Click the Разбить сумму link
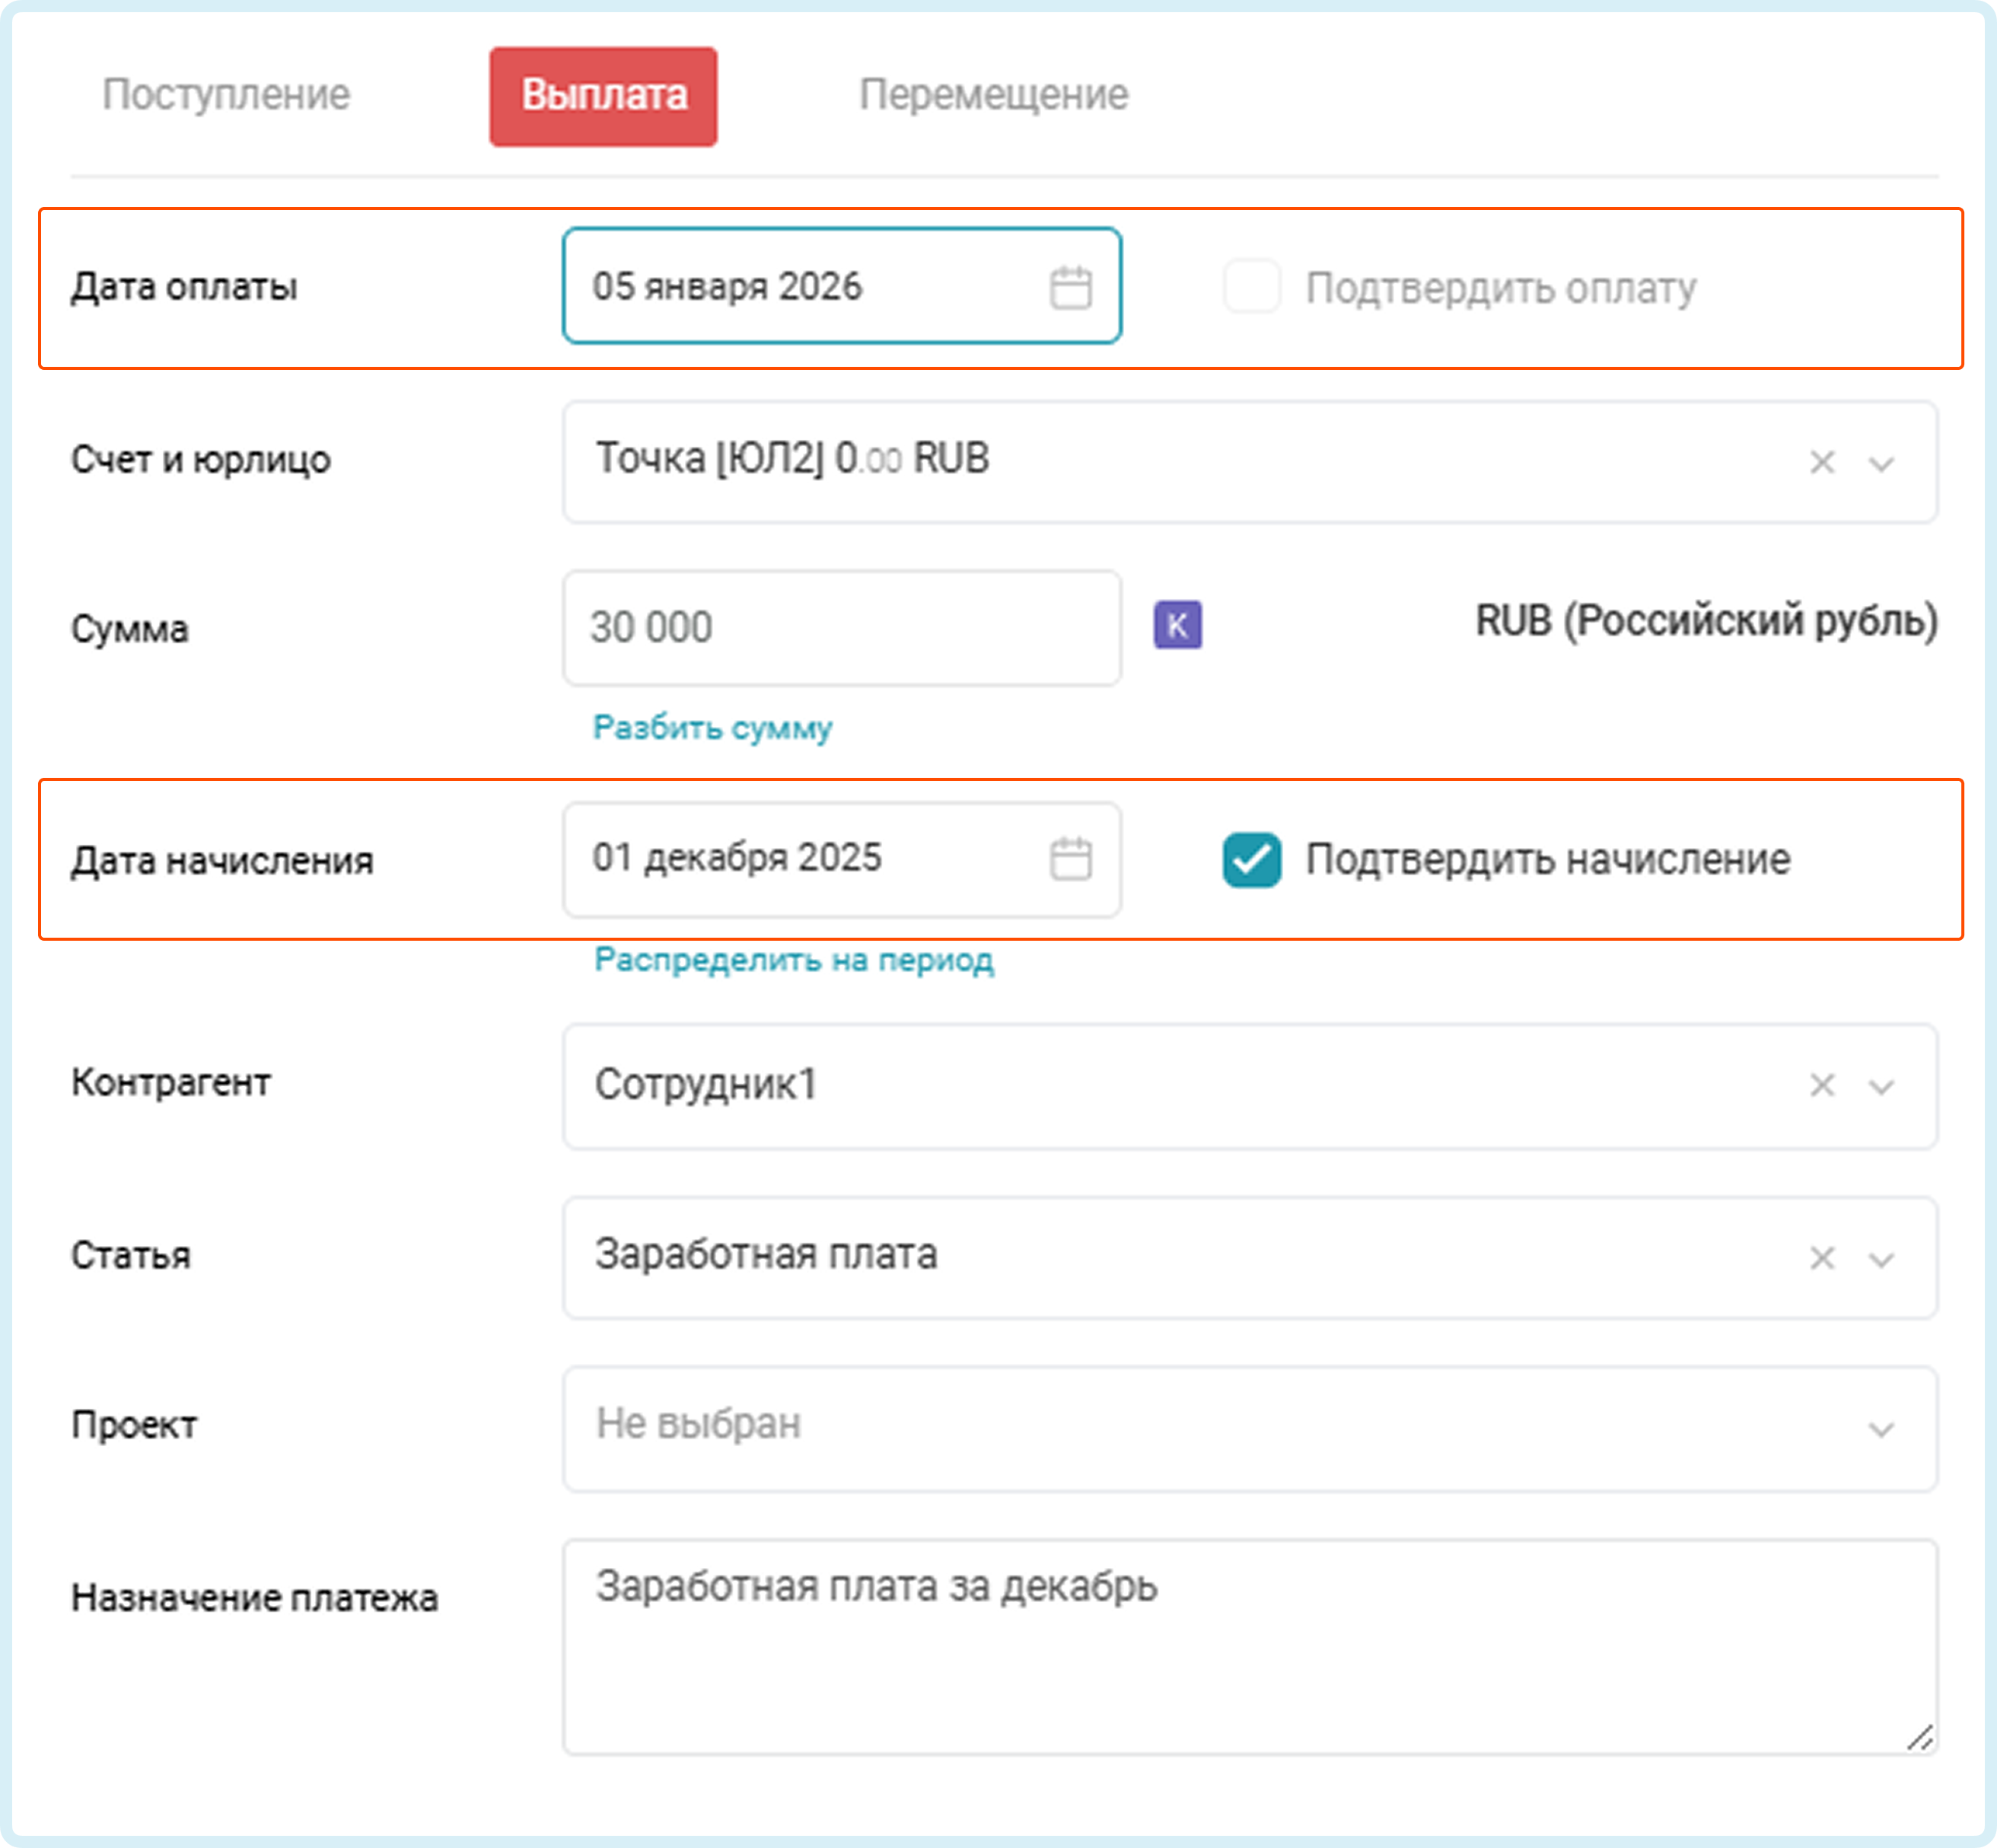 point(712,727)
